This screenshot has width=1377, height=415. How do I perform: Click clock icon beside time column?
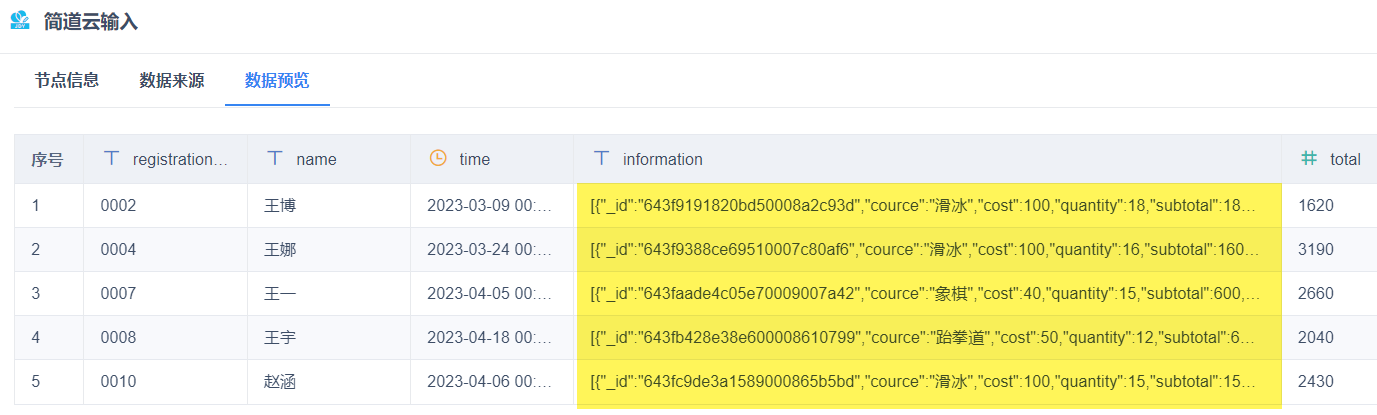[438, 158]
